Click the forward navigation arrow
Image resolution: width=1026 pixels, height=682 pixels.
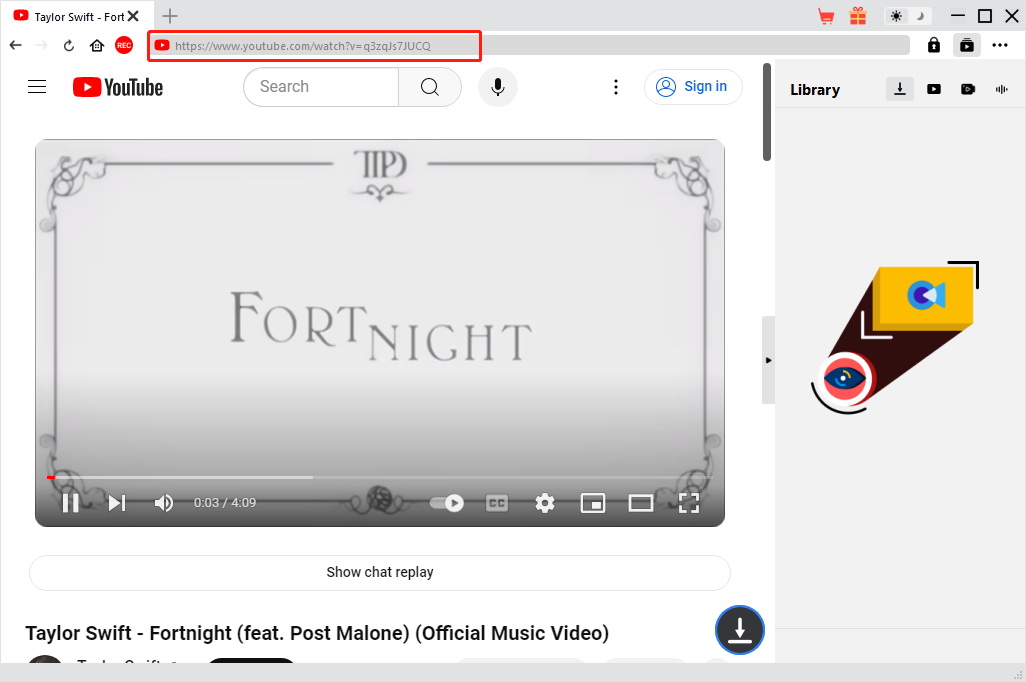point(41,45)
